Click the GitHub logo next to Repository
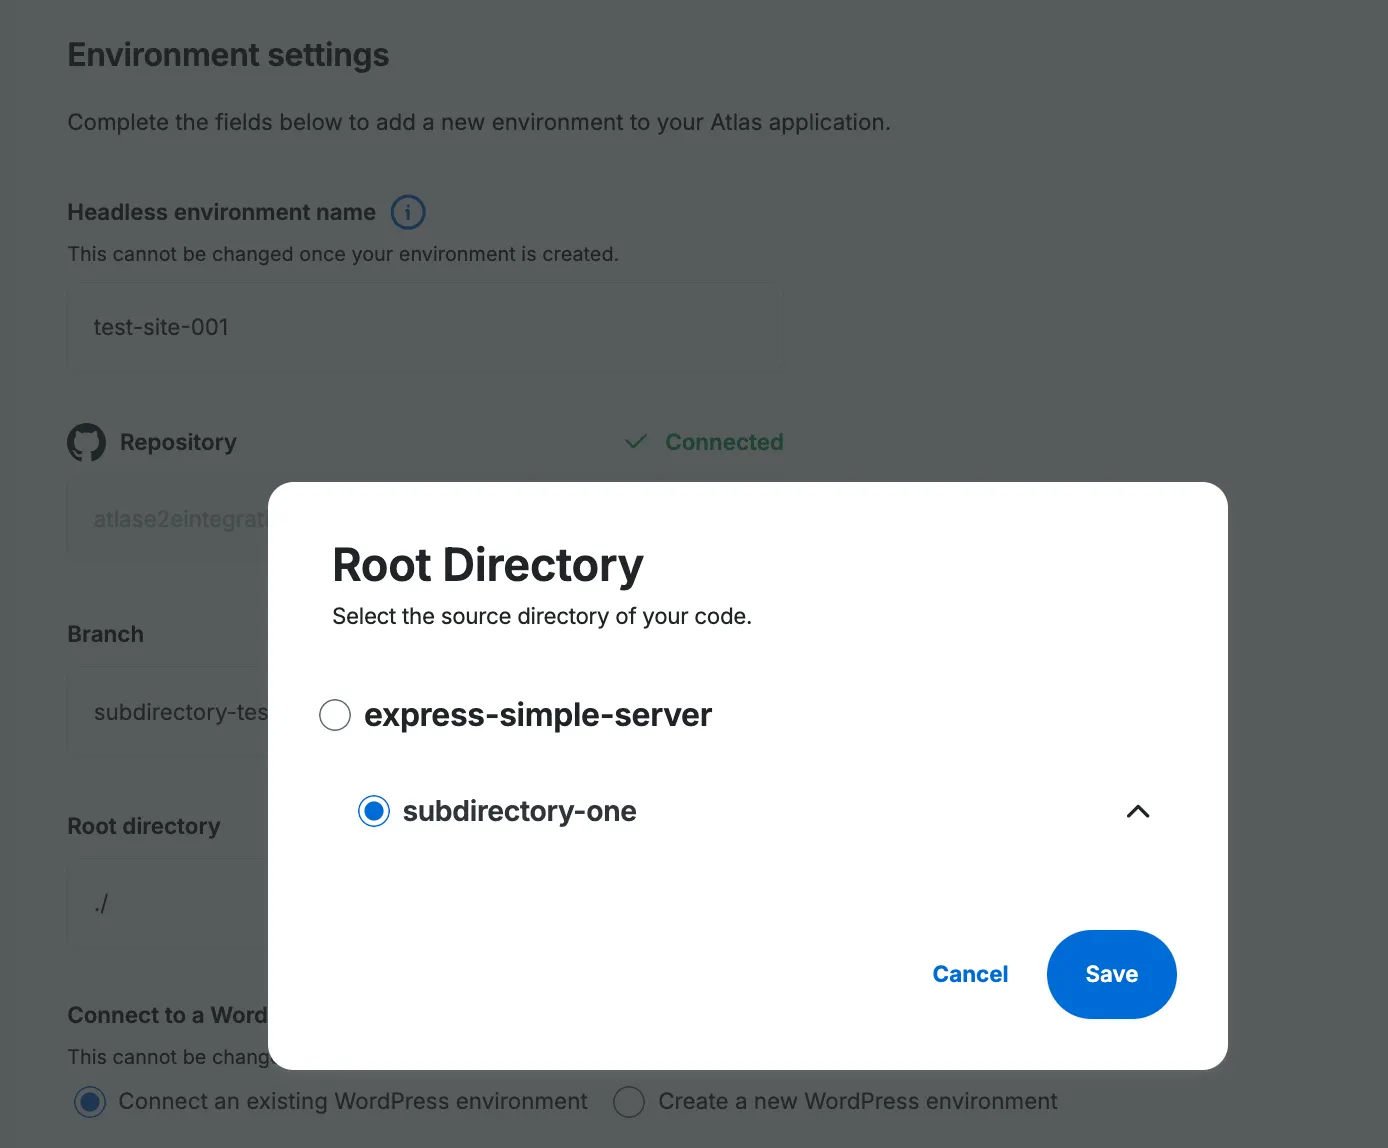The image size is (1388, 1148). [x=86, y=442]
